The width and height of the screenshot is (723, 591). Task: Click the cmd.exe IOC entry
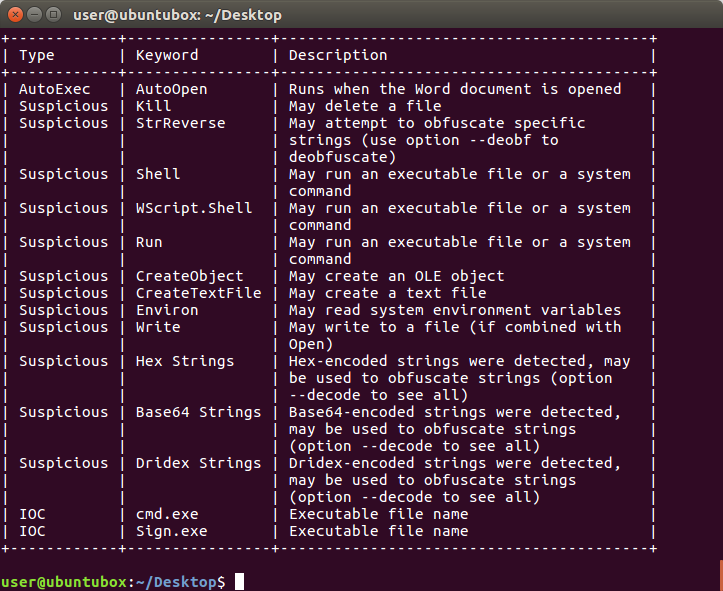pos(167,514)
